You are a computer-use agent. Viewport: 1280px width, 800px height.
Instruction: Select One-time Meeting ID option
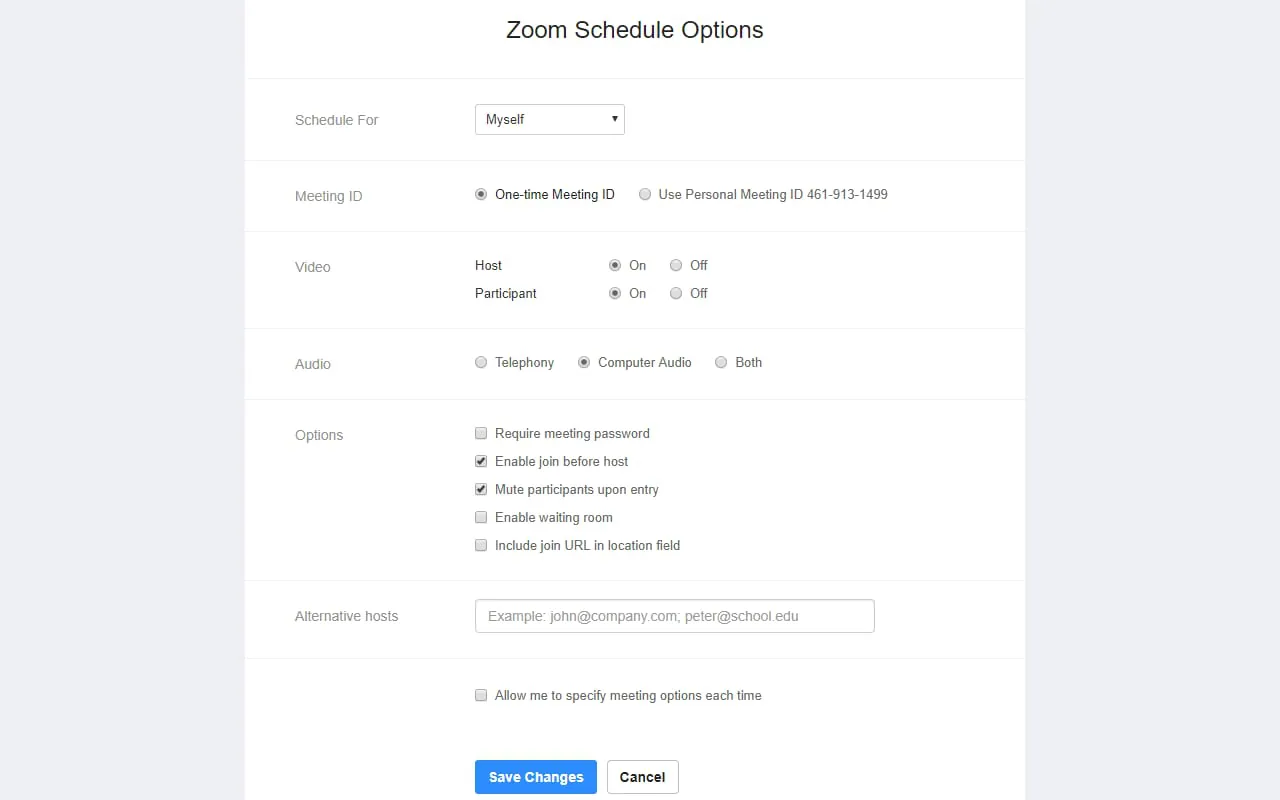coord(481,194)
